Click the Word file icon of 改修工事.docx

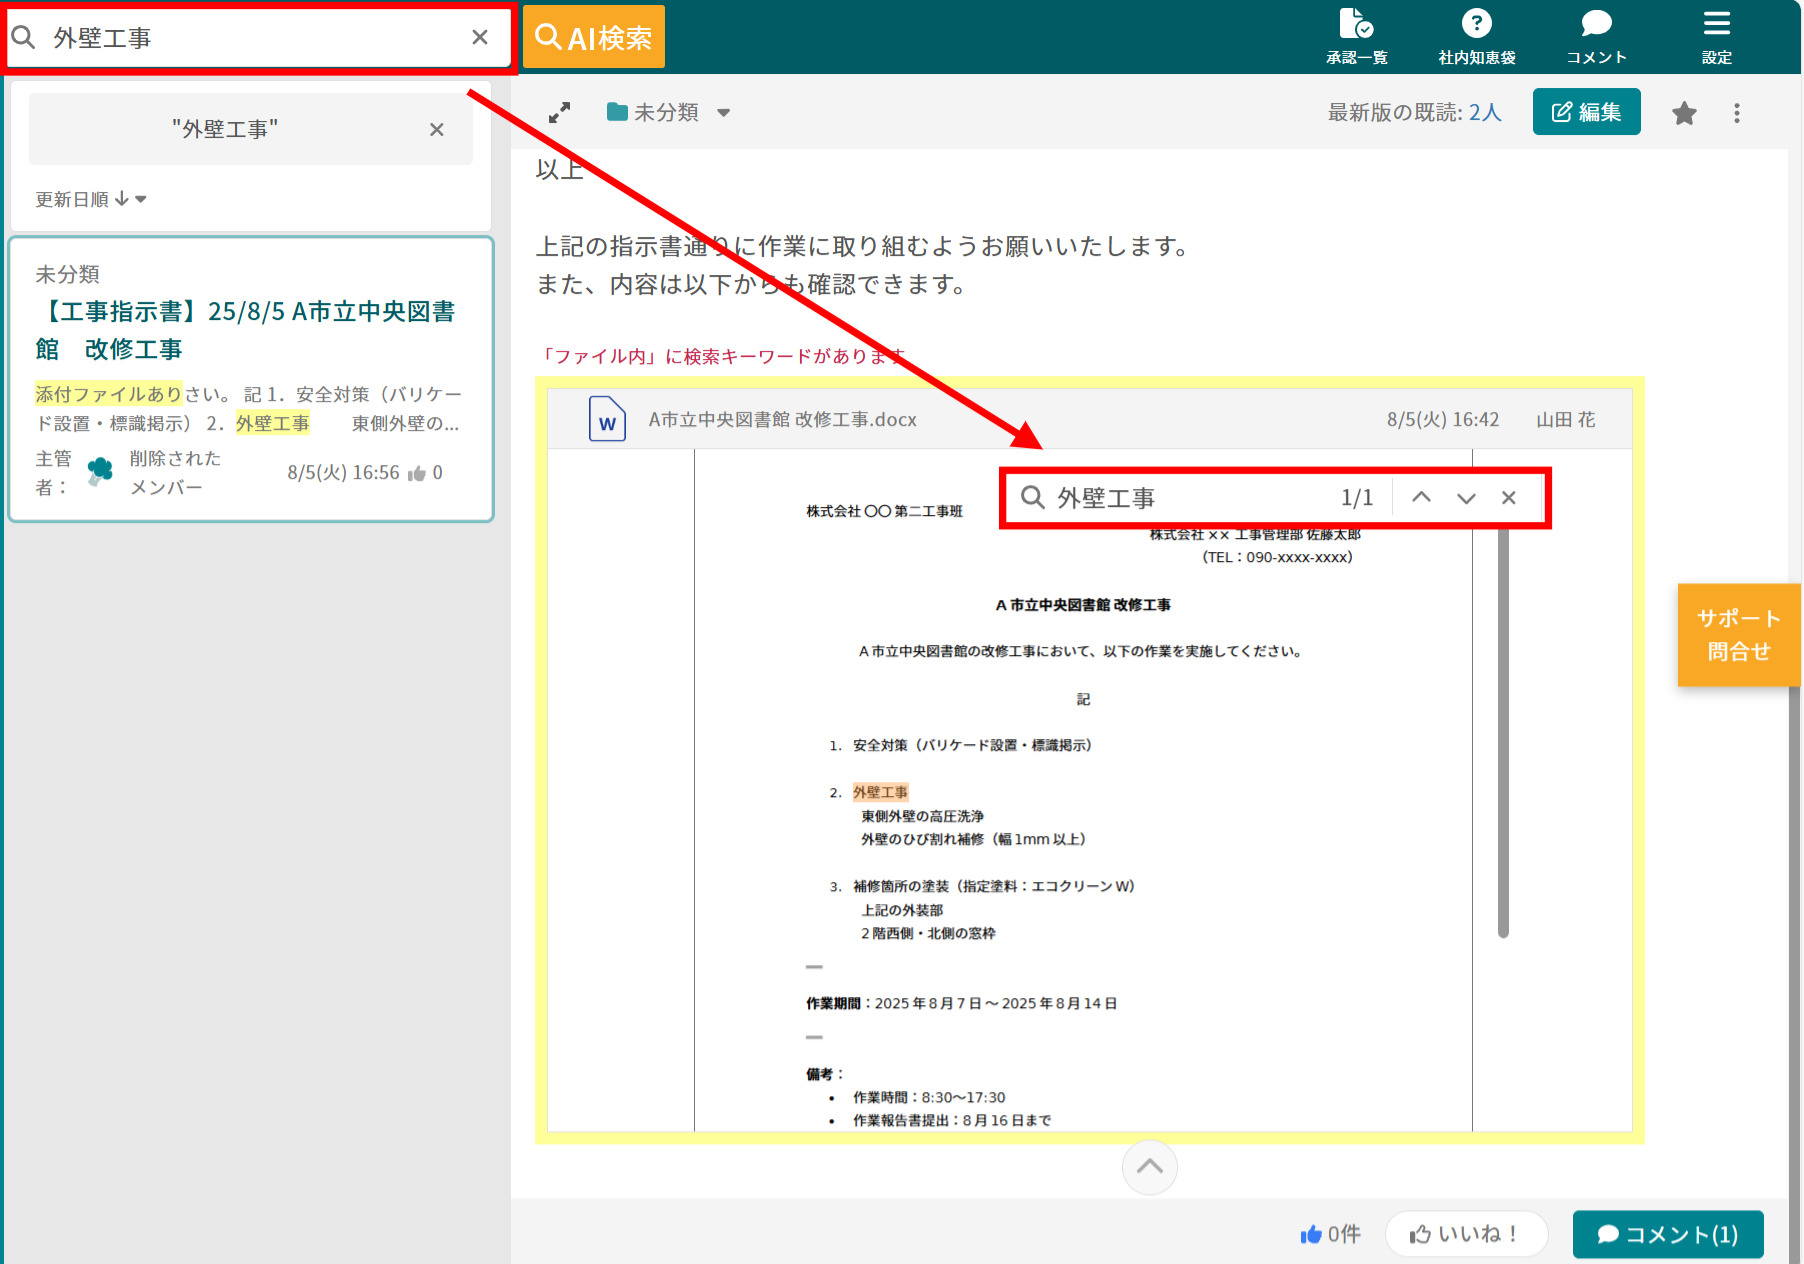[x=607, y=420]
